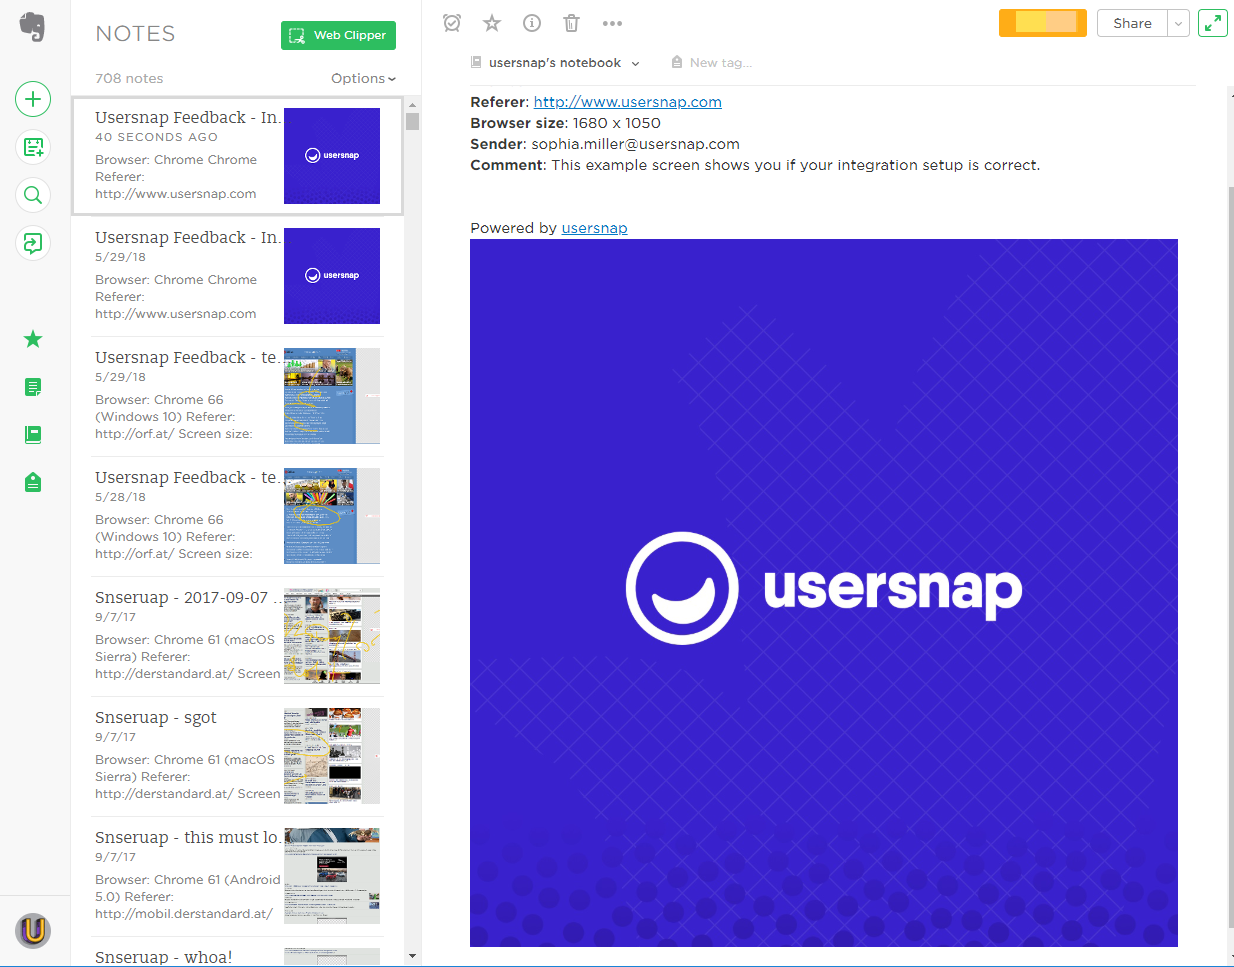Open new note from template icon
Screen dimensions: 1234x967
click(x=33, y=147)
